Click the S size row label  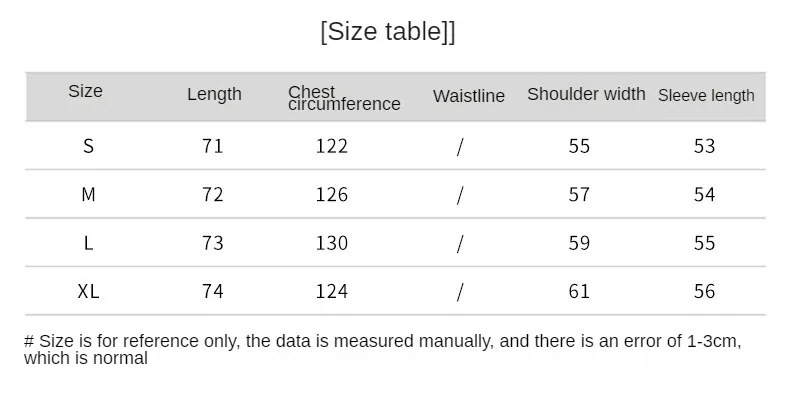(88, 146)
